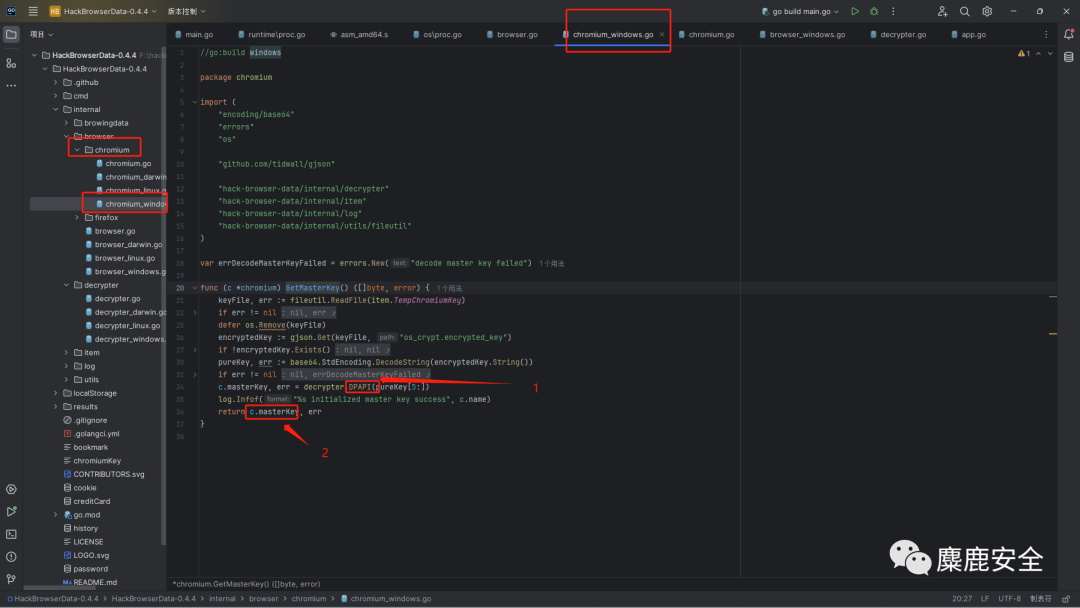Run go build main.go
Image resolution: width=1080 pixels, height=608 pixels.
(x=855, y=11)
